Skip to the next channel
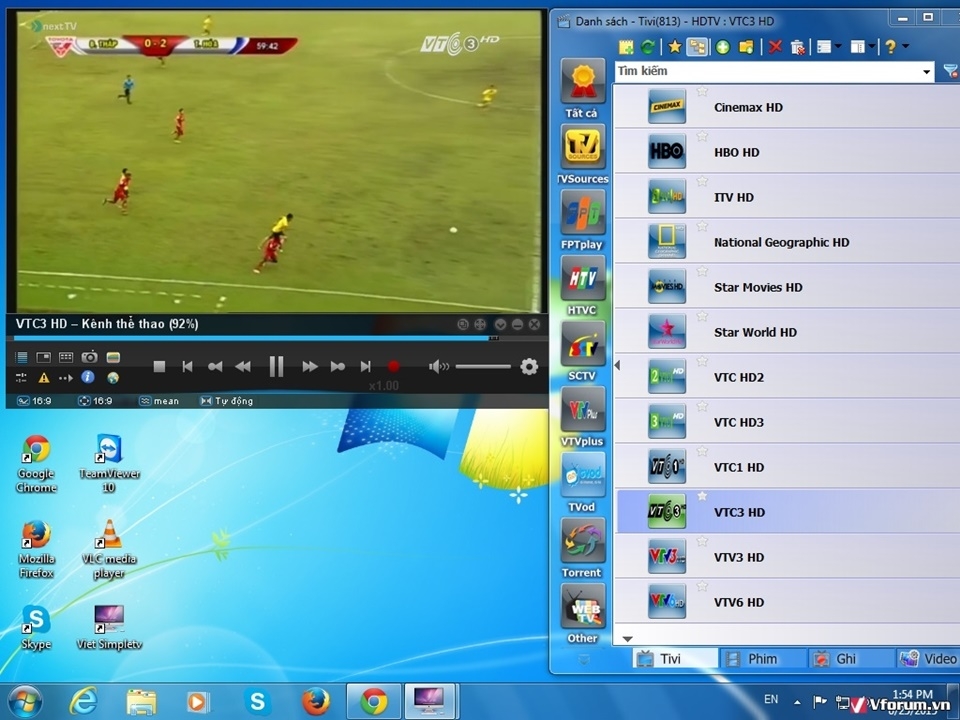960x720 pixels. click(366, 367)
